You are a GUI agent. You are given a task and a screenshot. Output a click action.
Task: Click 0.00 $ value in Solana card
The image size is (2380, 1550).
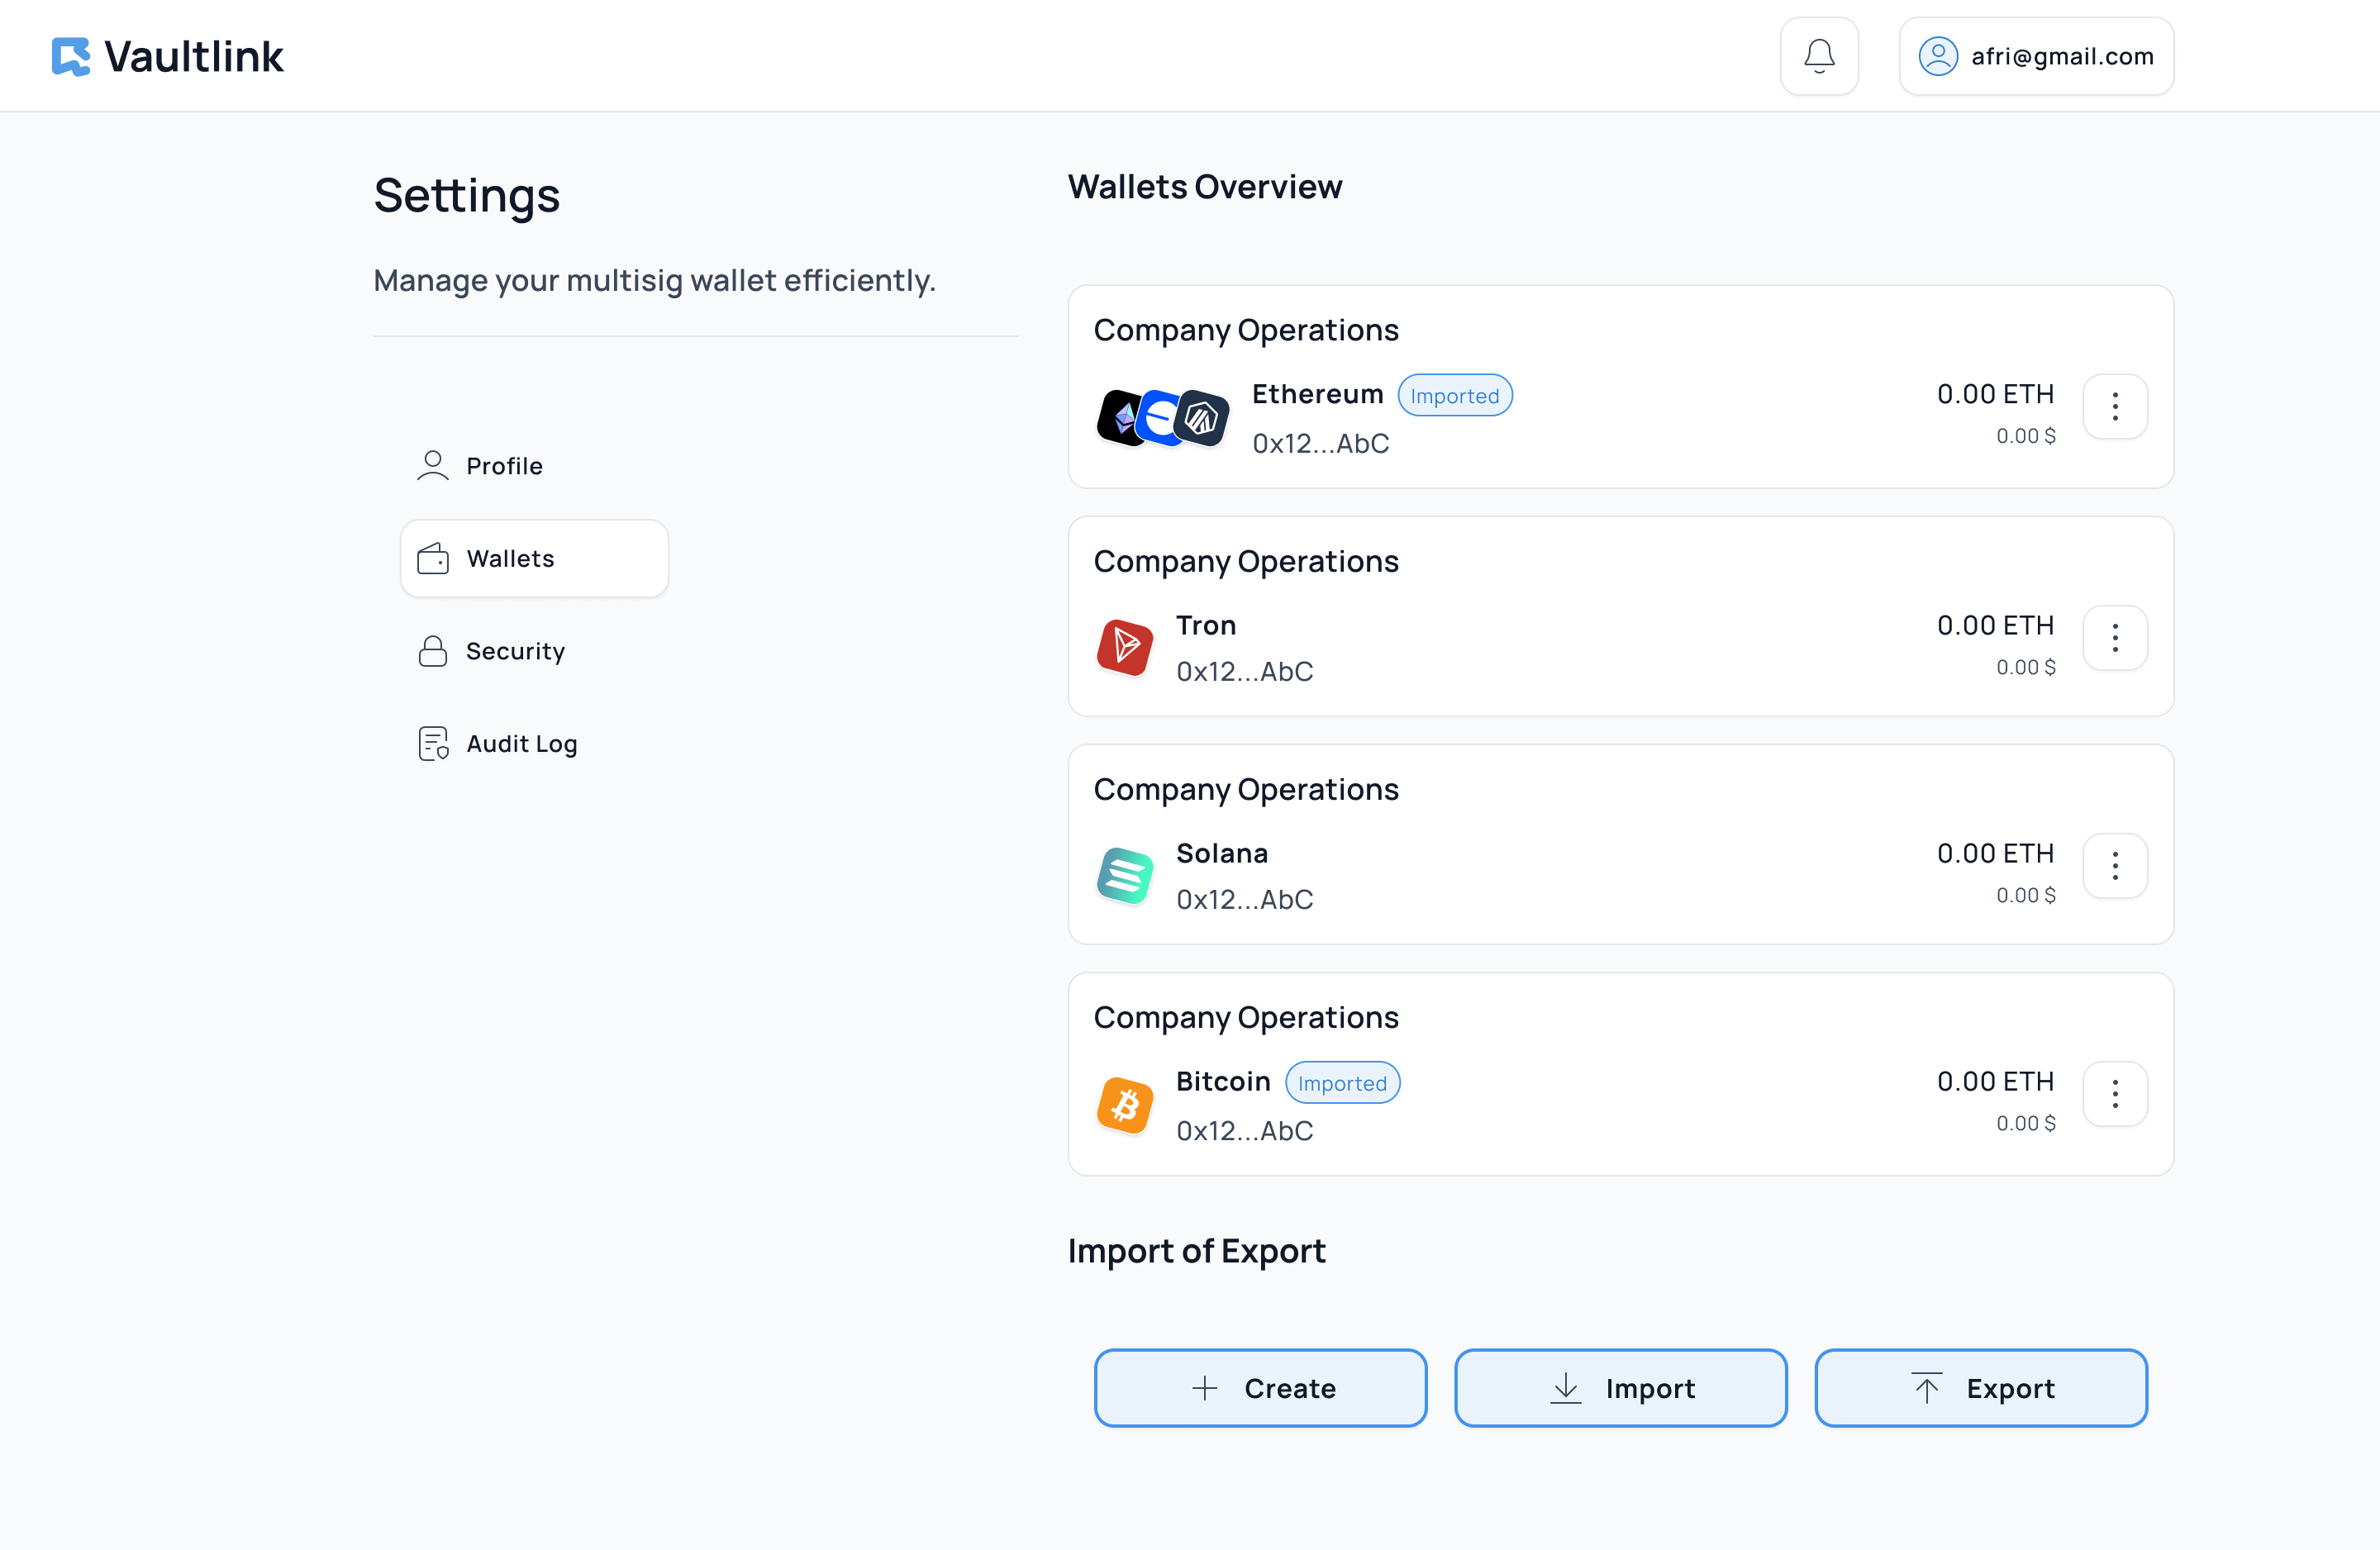2025,895
